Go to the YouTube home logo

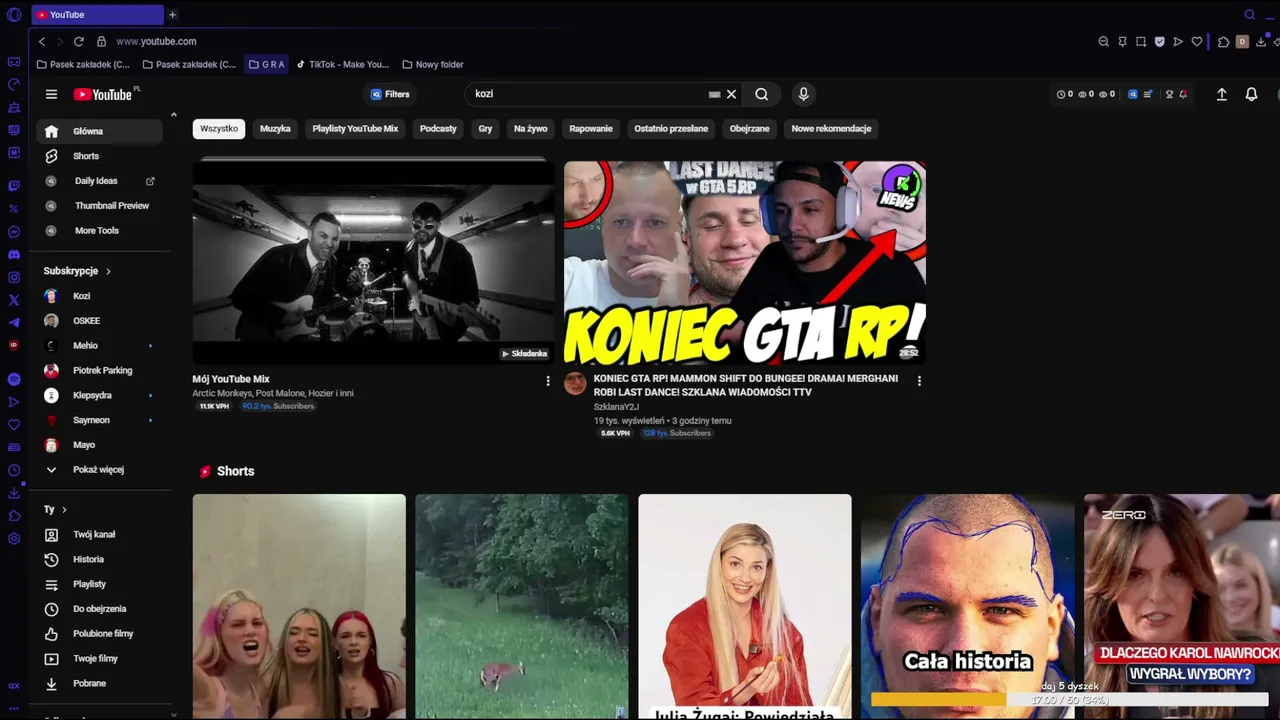(102, 94)
